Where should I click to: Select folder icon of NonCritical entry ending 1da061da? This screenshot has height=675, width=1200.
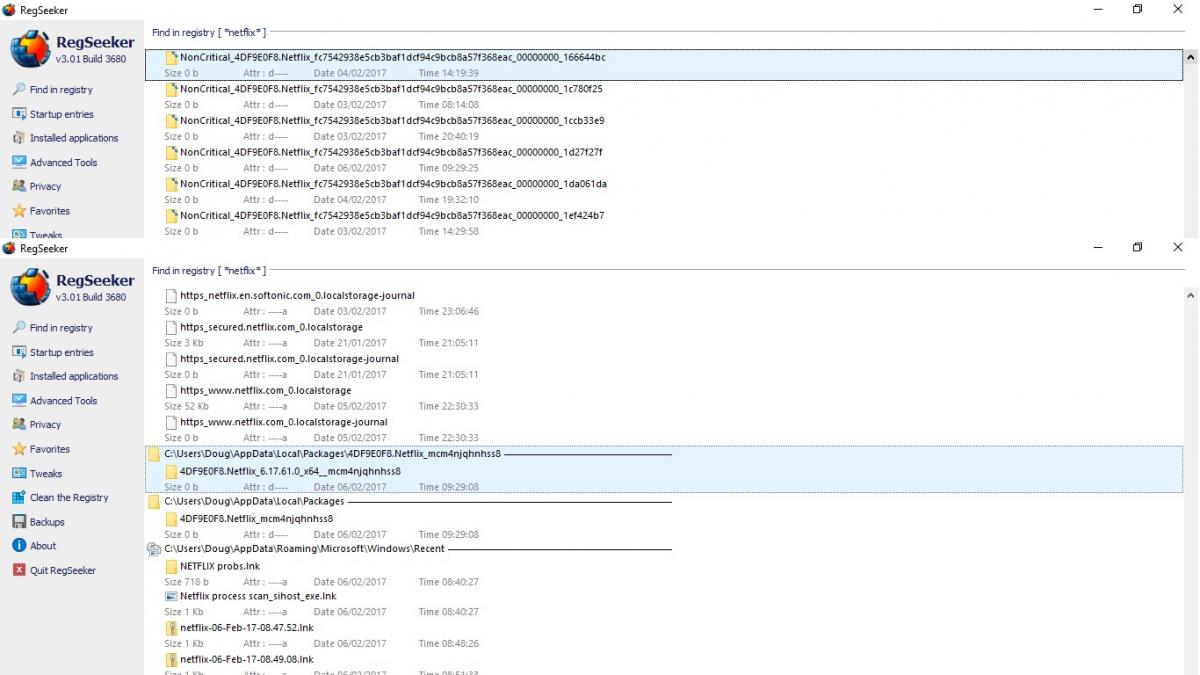click(172, 184)
